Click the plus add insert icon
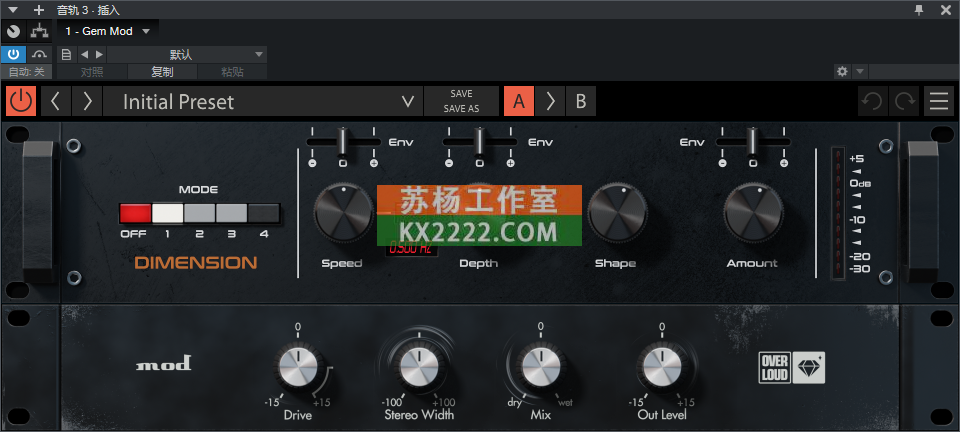Screen dimensions: 960x432 [39, 10]
